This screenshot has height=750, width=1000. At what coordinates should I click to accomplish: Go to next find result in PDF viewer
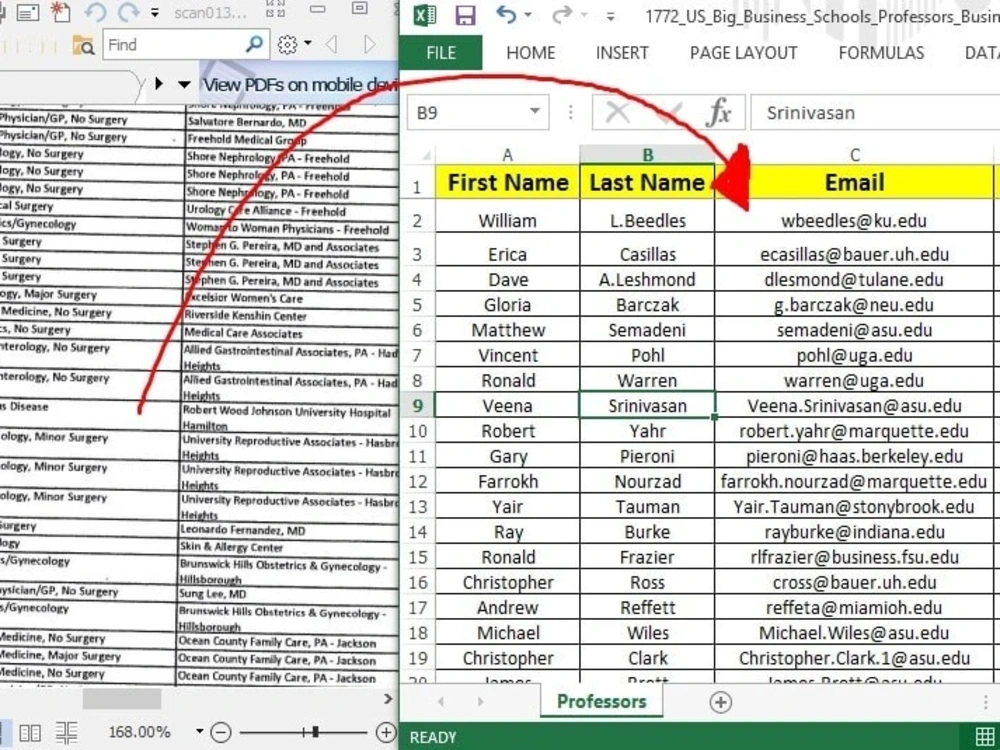click(369, 44)
